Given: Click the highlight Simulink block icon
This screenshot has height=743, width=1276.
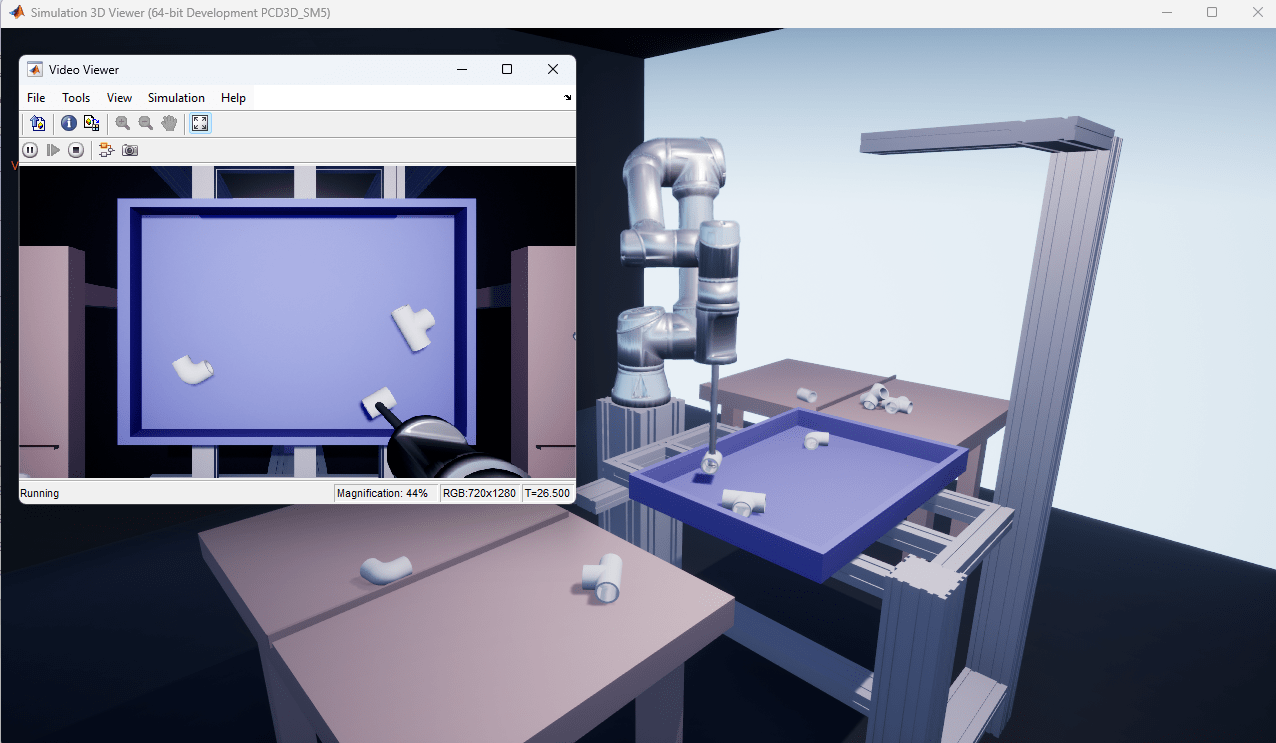Looking at the screenshot, I should pos(106,150).
